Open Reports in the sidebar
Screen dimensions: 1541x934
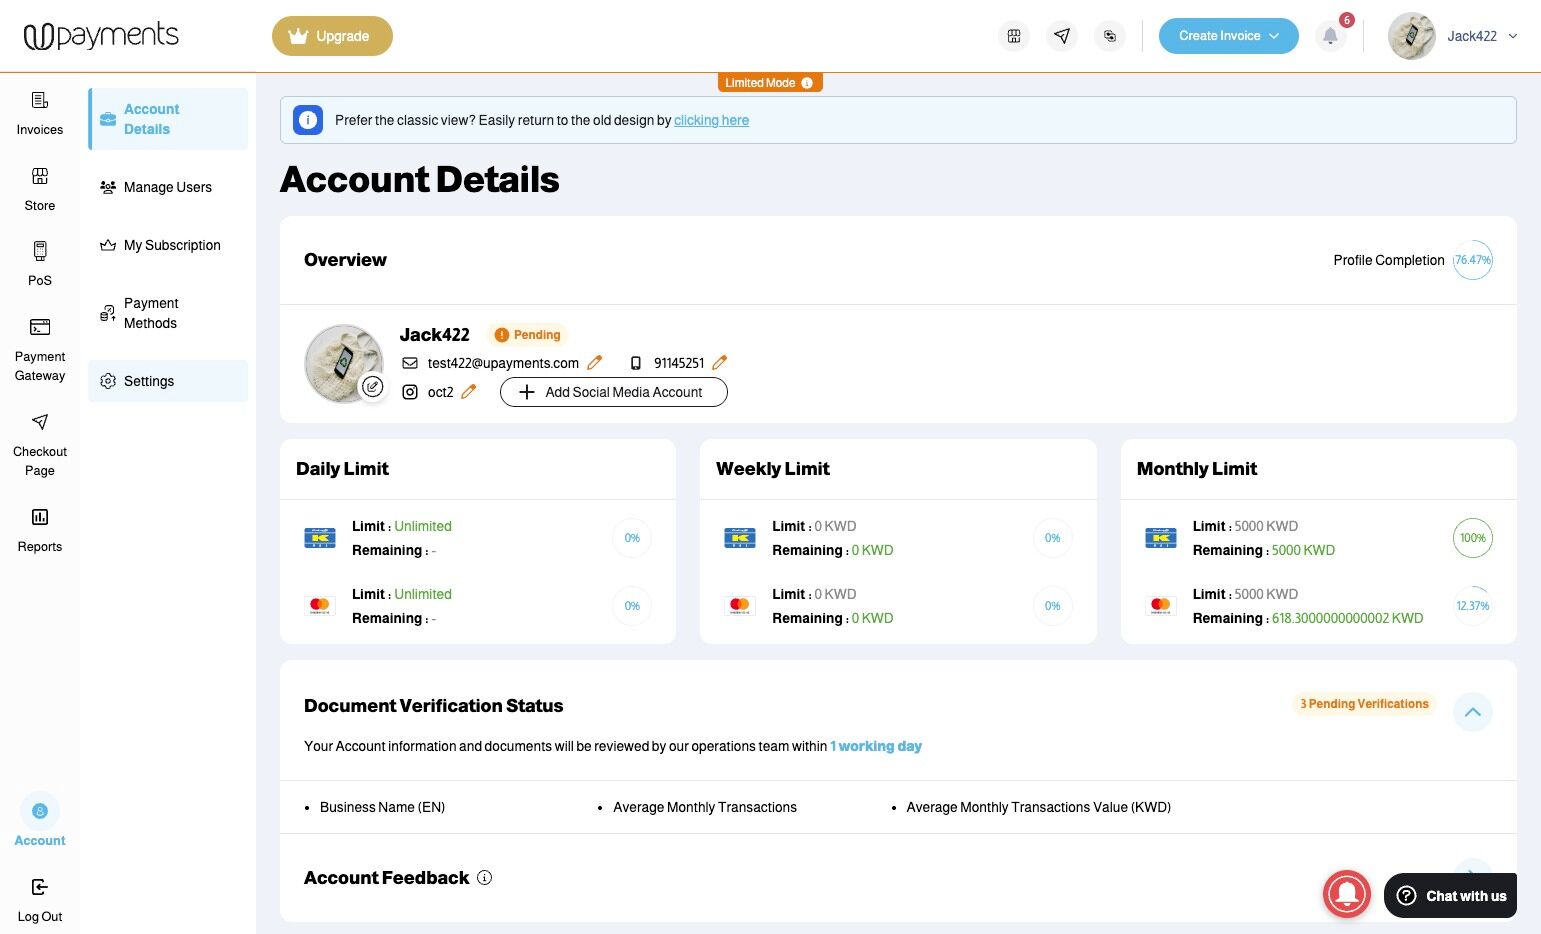click(40, 530)
